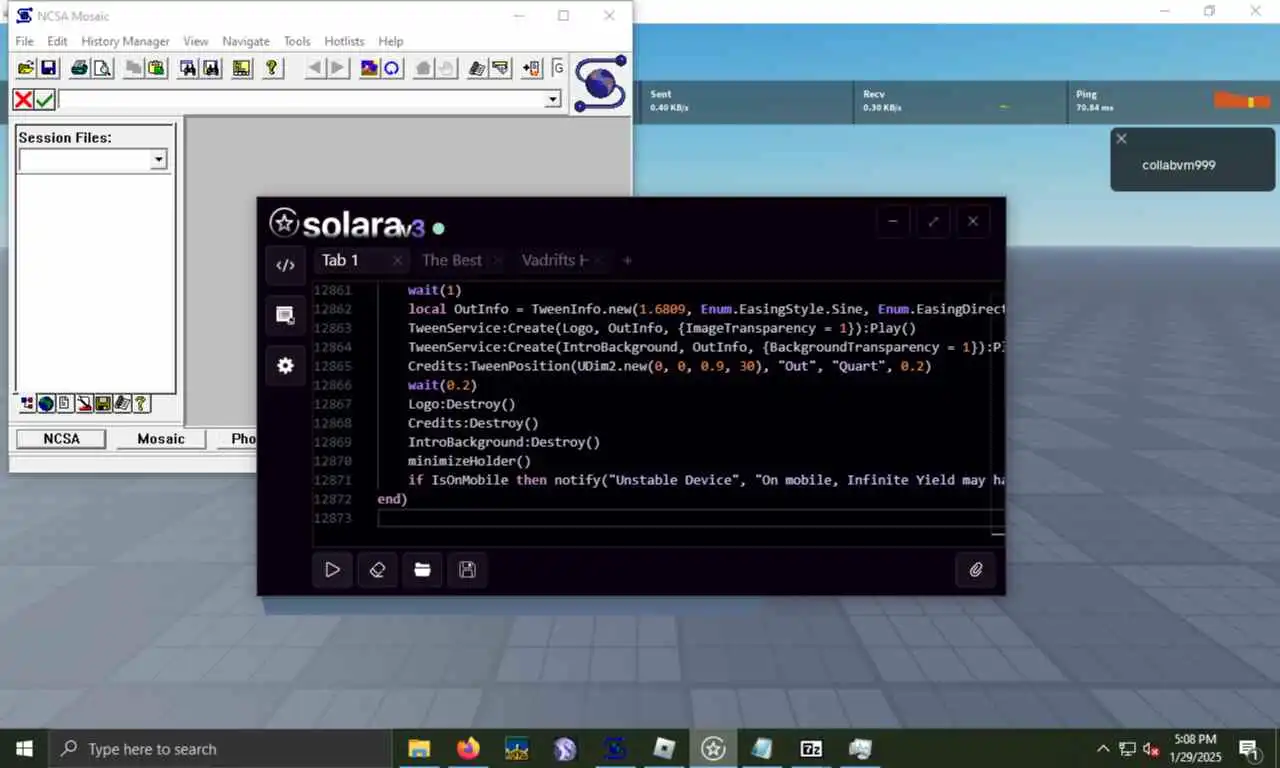Open the History Manager menu
Image resolution: width=1280 pixels, height=768 pixels.
click(125, 41)
